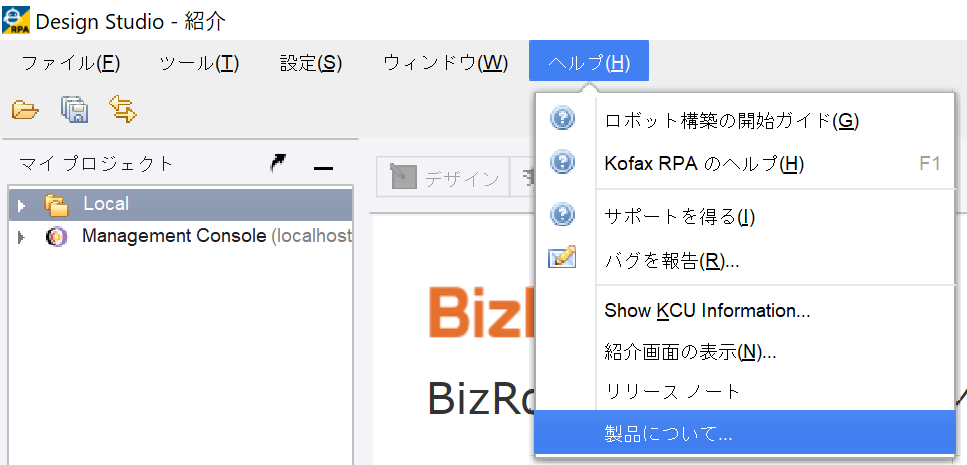Viewport: 967px width, 465px height.
Task: Open リリース ノート from the Help menu
Action: click(x=744, y=392)
